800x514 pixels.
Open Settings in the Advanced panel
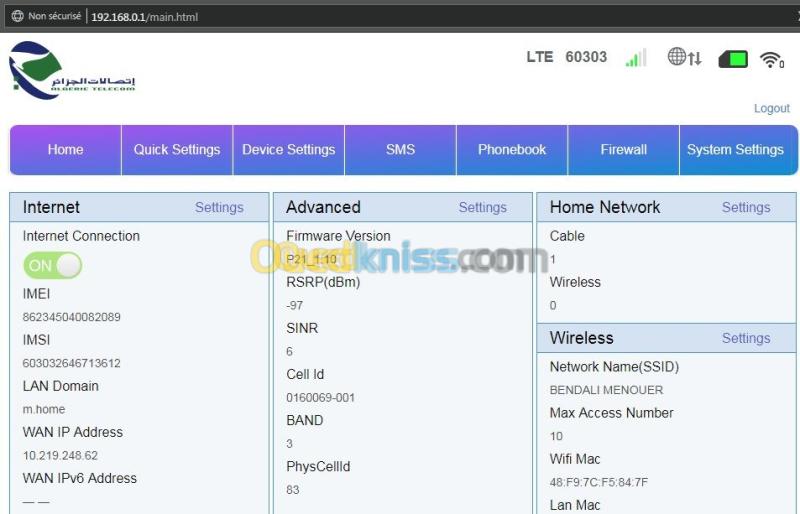pos(483,207)
